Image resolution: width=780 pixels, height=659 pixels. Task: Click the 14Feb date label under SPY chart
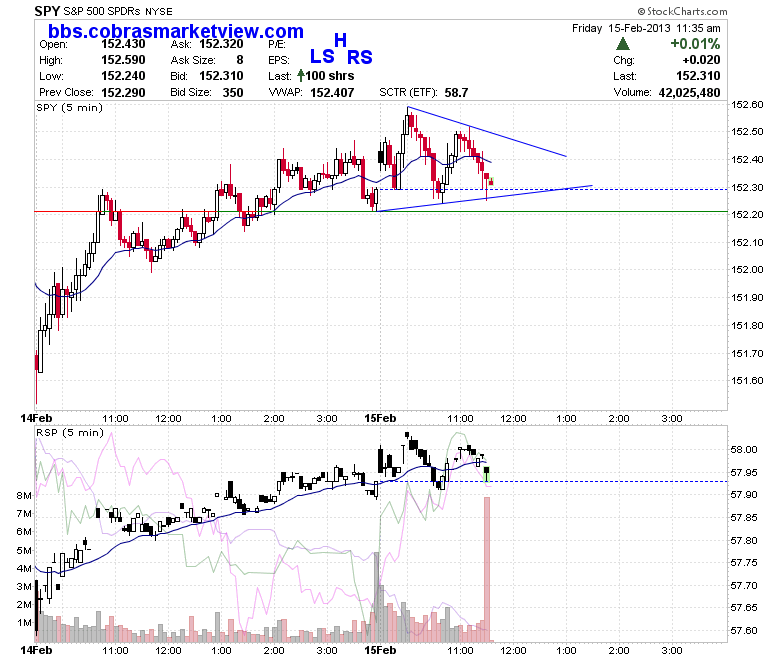tap(36, 418)
